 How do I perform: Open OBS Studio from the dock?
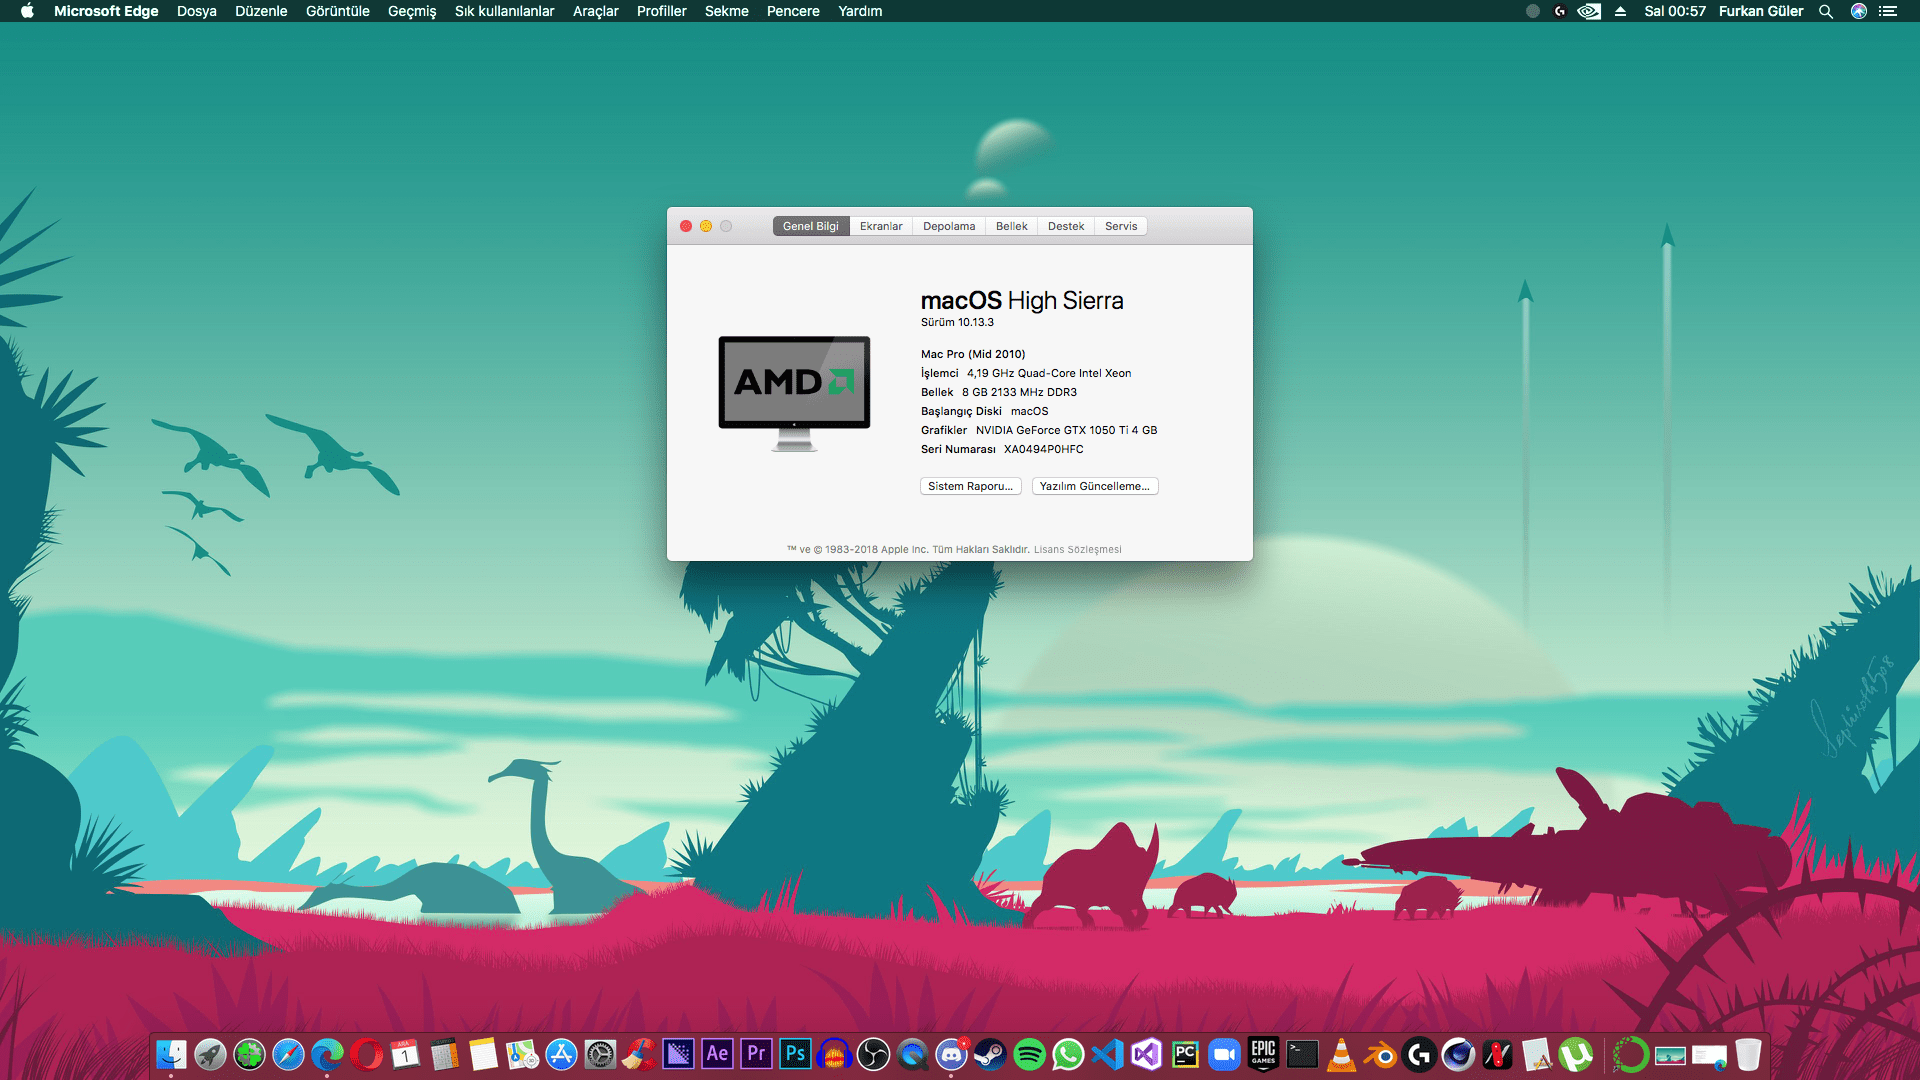(873, 1054)
